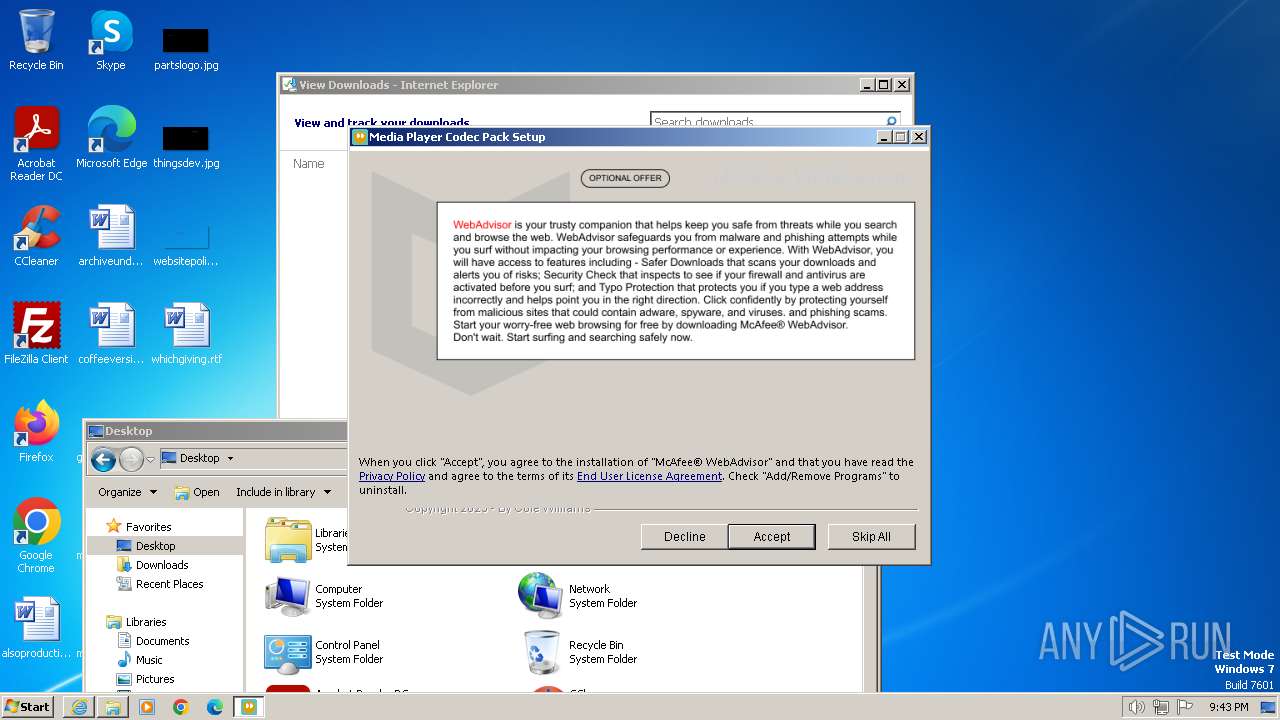Viewport: 1280px width, 720px height.
Task: Open Internet Explorer from taskbar
Action: coord(79,707)
